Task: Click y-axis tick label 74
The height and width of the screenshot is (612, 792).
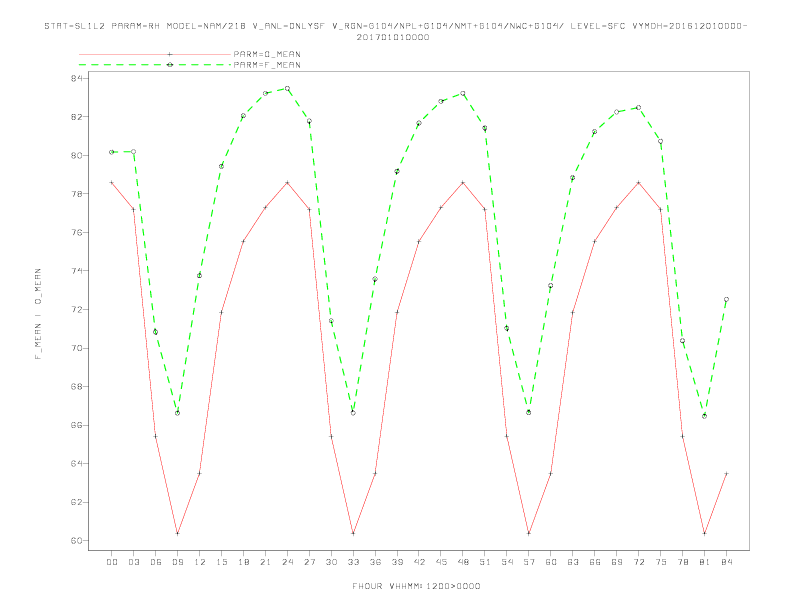Action: (76, 271)
